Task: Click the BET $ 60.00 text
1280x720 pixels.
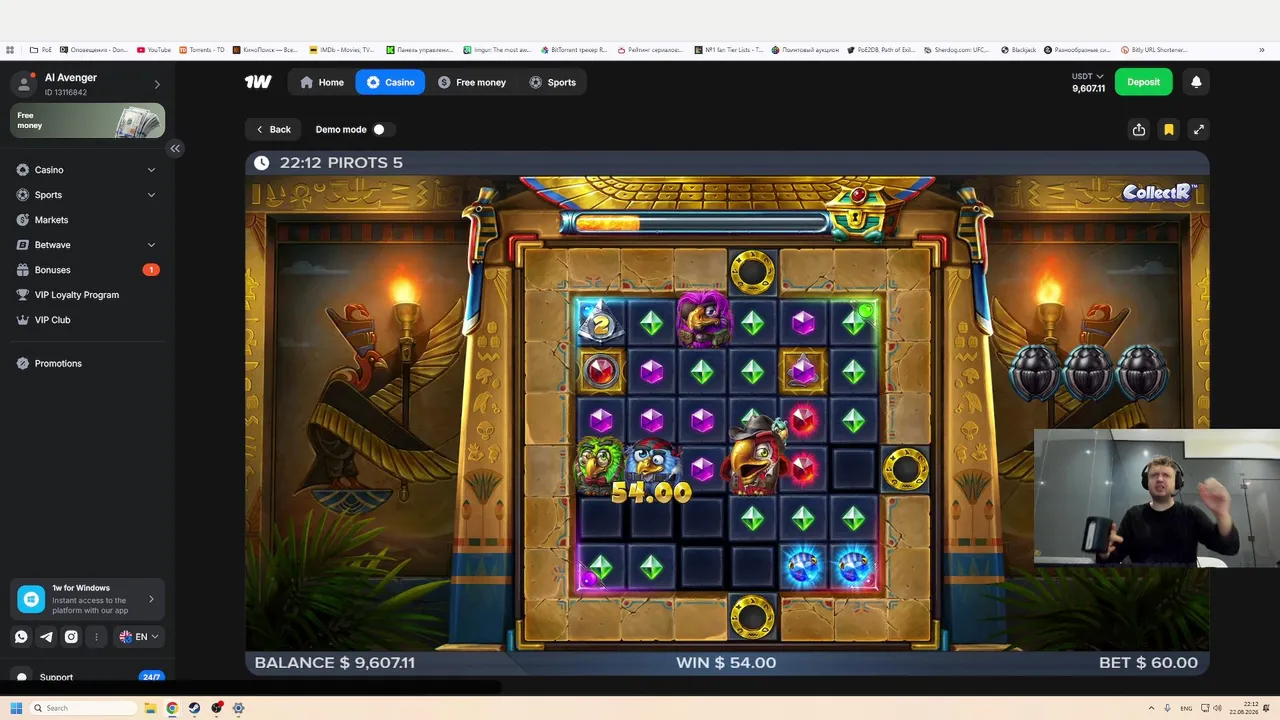Action: coord(1148,662)
